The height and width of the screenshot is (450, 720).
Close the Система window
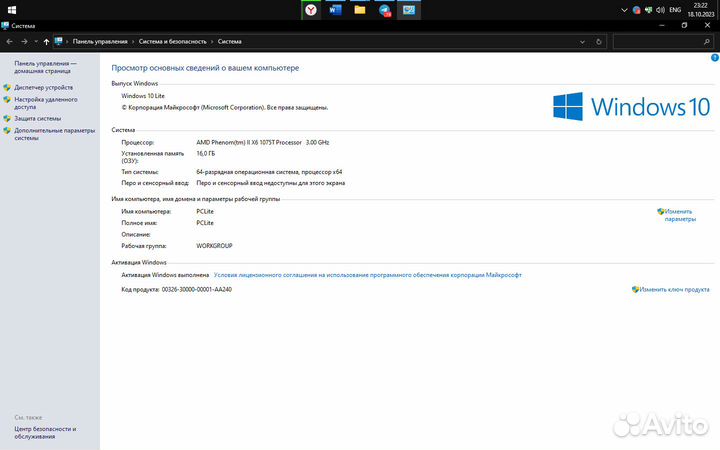707,26
